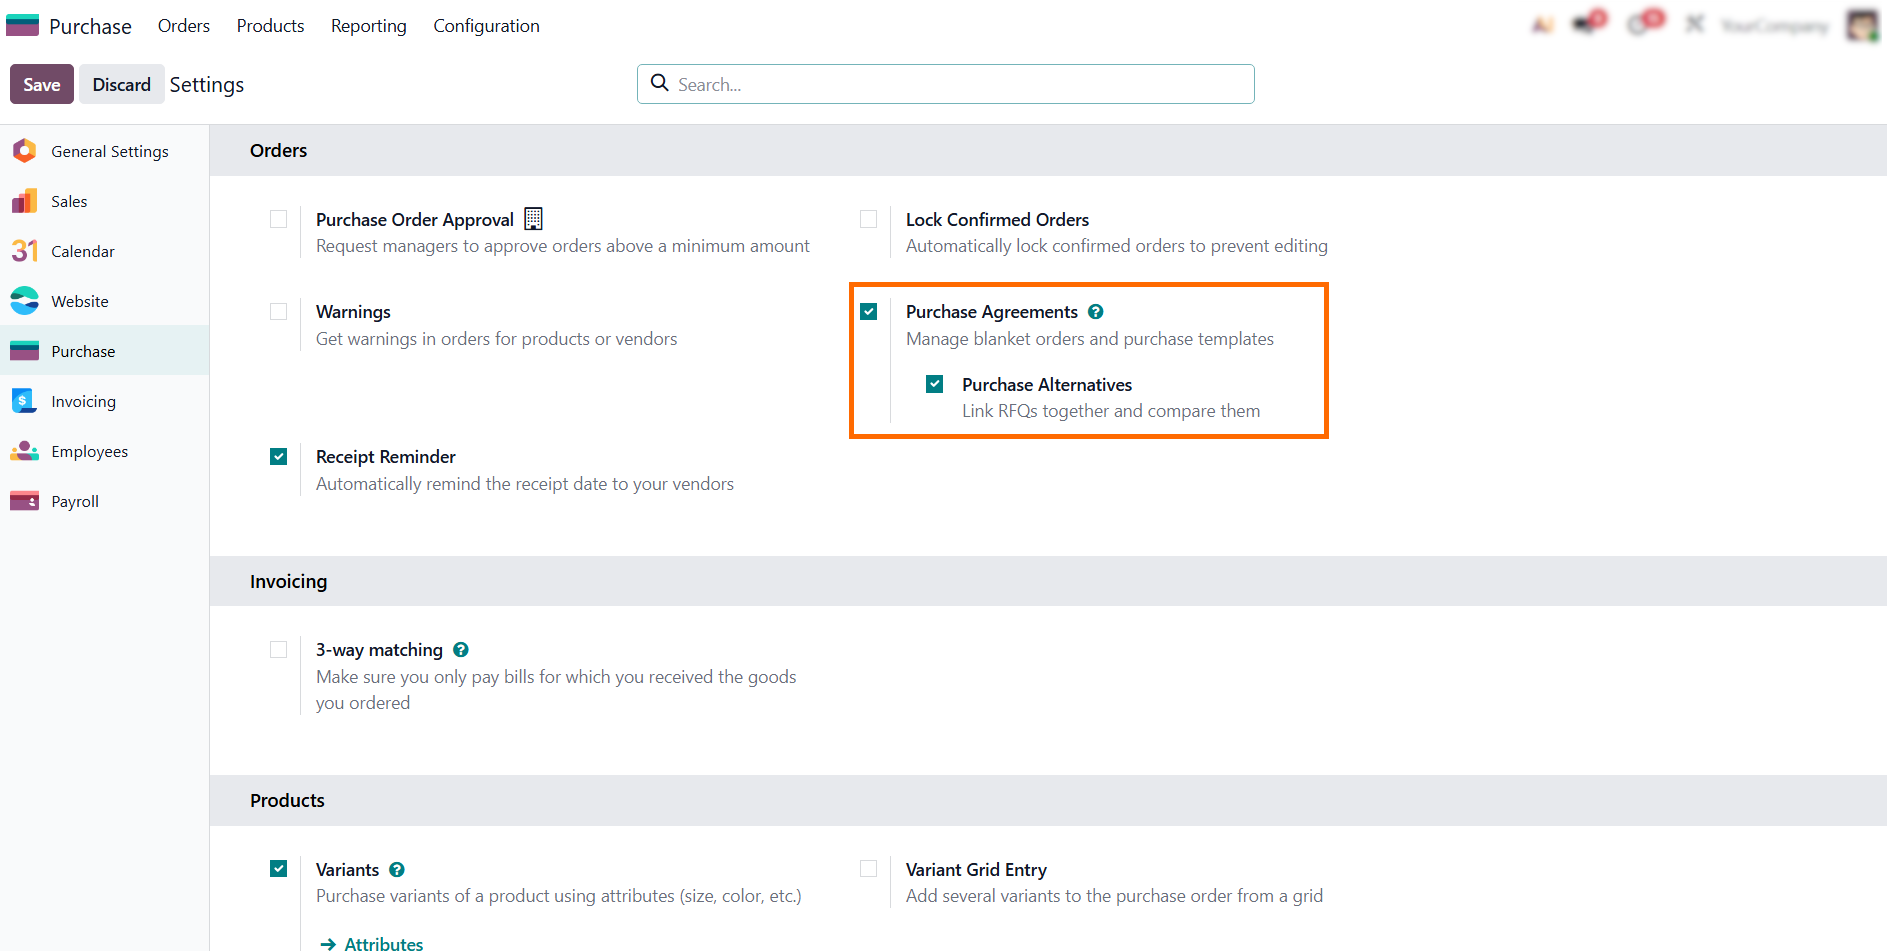The width and height of the screenshot is (1887, 951).
Task: Click help icon next to Purchase Agreements
Action: 1095,312
